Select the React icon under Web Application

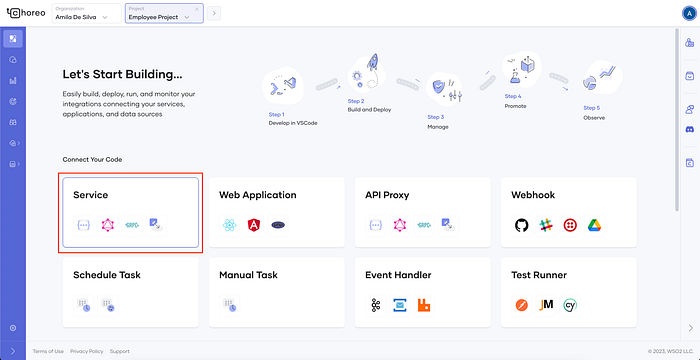(x=229, y=225)
